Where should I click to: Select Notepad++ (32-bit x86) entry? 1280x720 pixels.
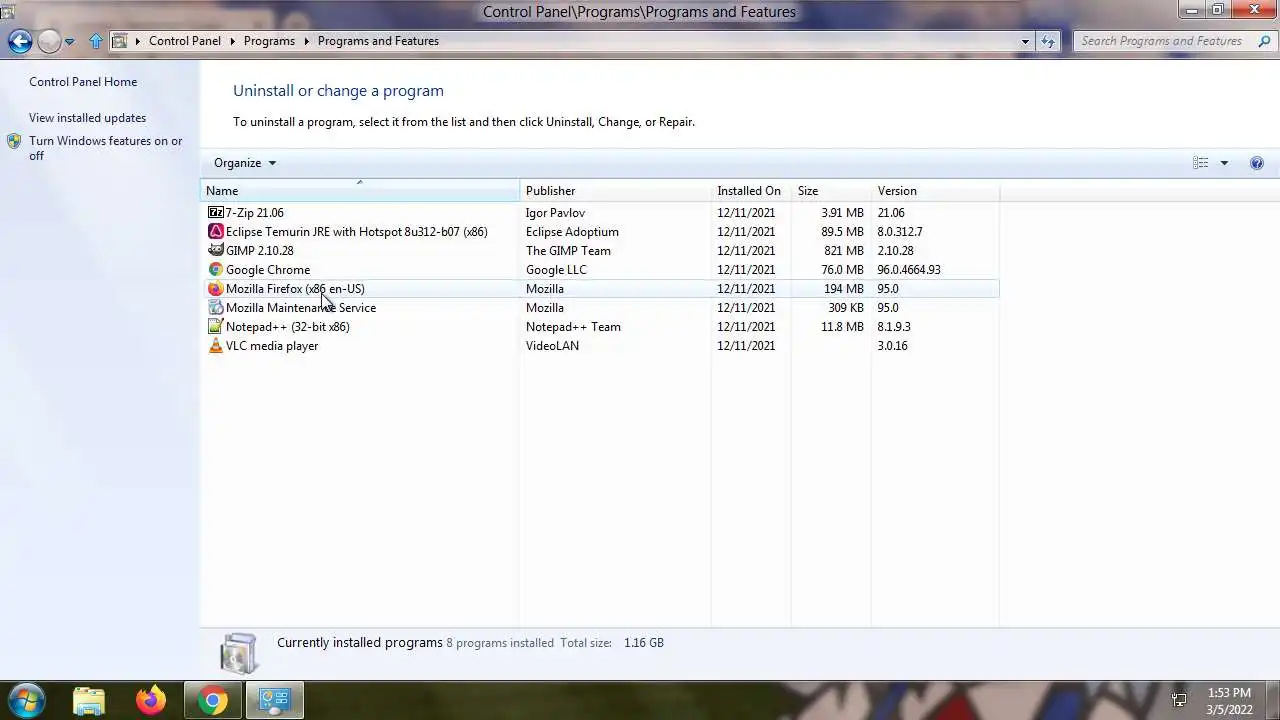[x=288, y=326]
